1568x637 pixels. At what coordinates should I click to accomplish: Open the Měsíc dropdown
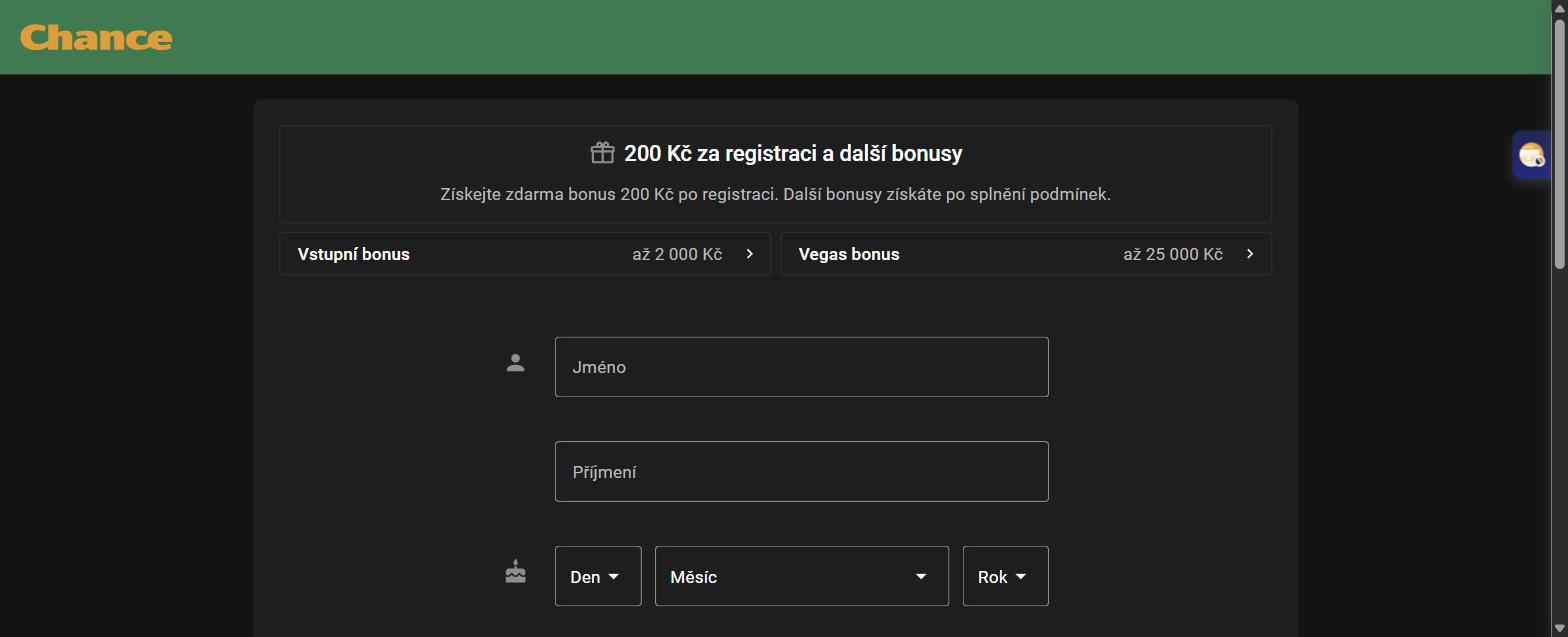click(801, 576)
